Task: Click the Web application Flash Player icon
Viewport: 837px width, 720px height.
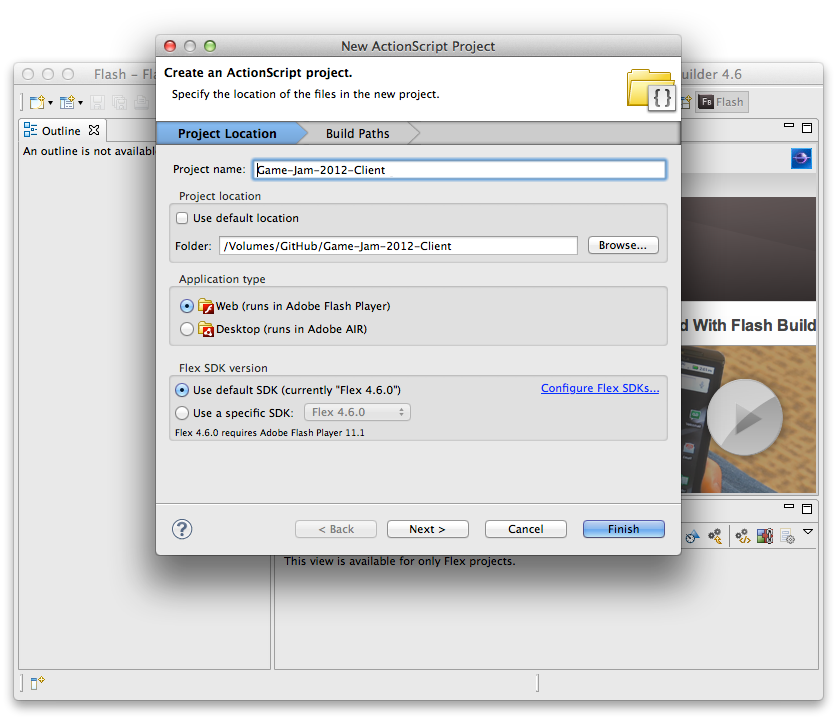Action: pyautogui.click(x=206, y=306)
